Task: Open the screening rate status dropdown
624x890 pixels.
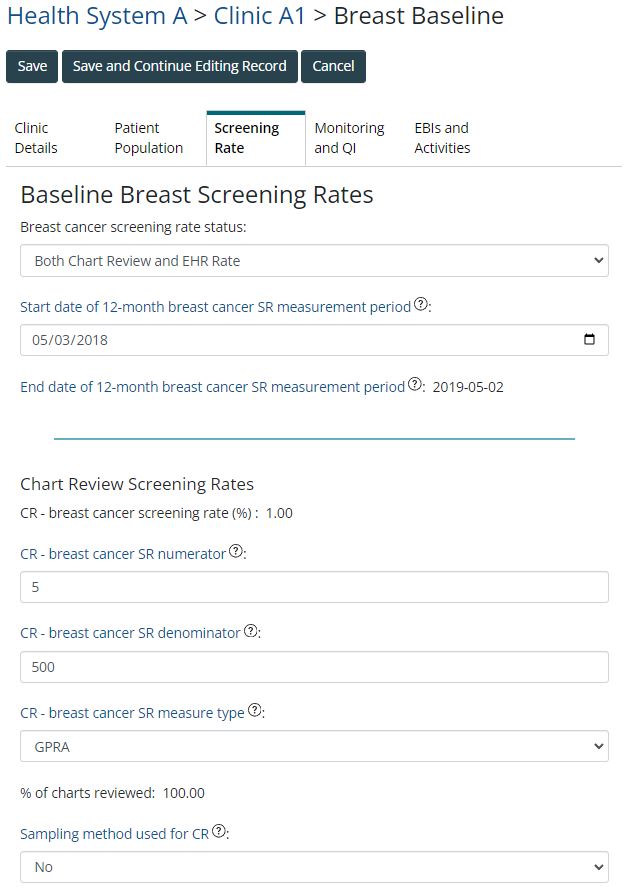Action: pos(314,261)
